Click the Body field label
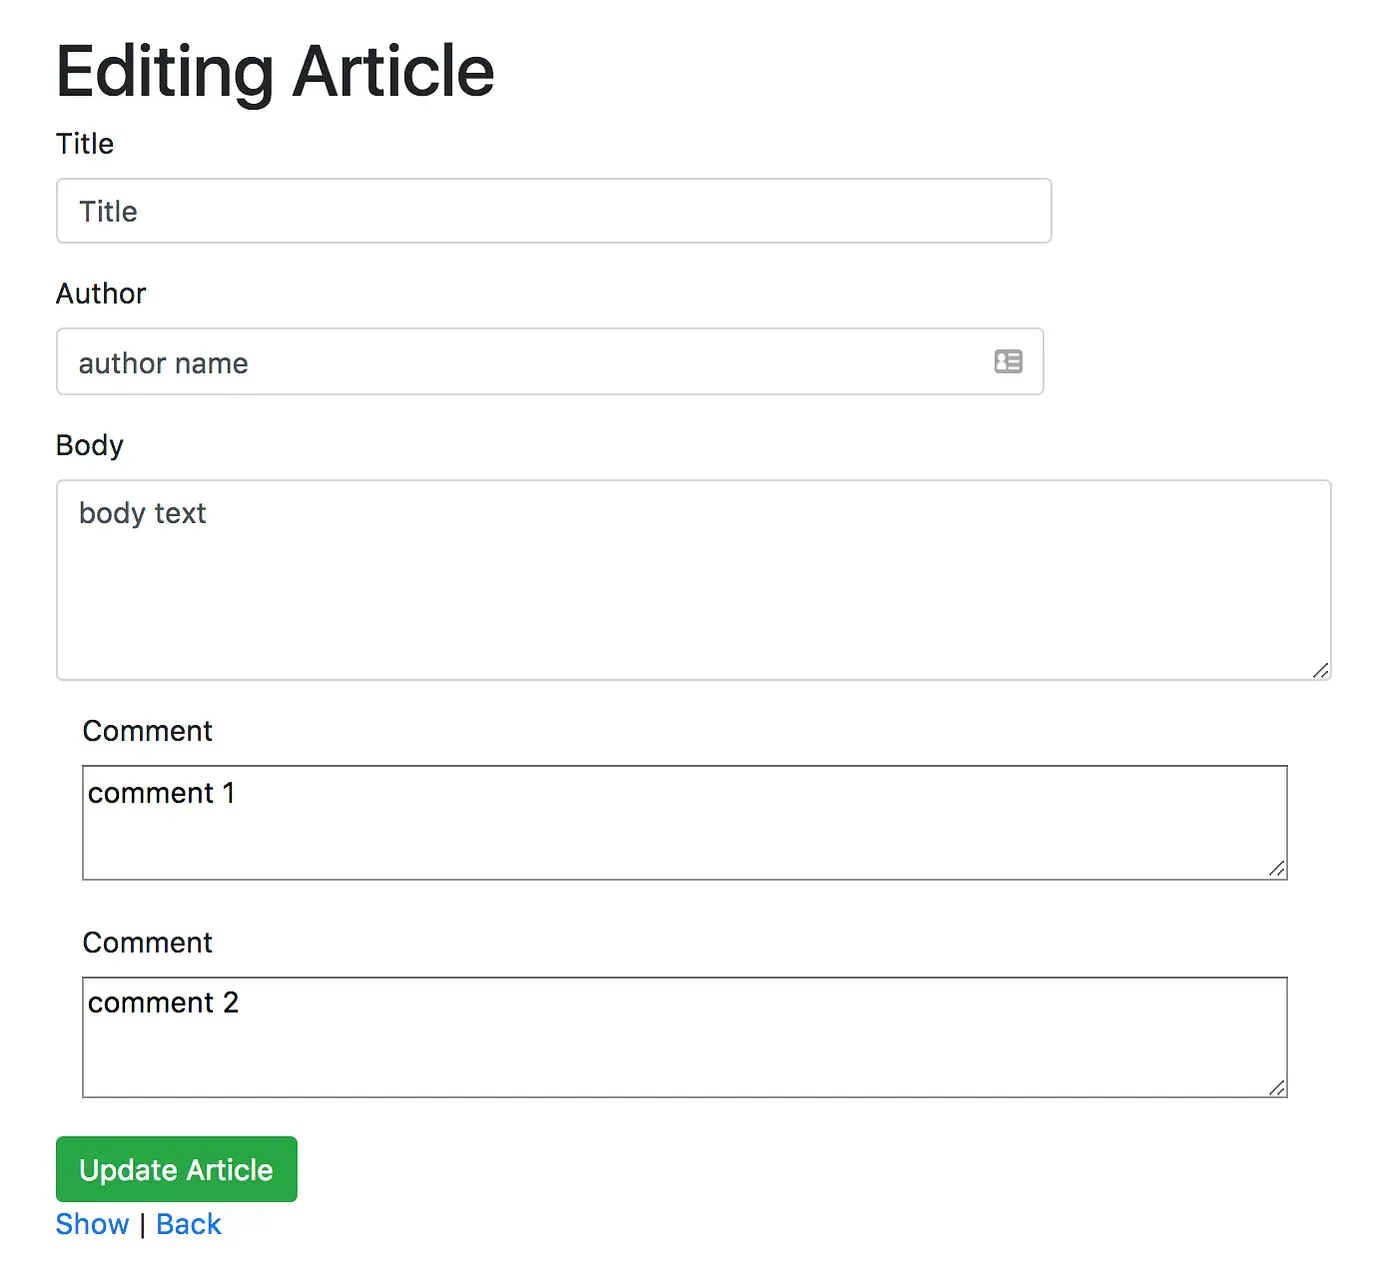 coord(90,445)
